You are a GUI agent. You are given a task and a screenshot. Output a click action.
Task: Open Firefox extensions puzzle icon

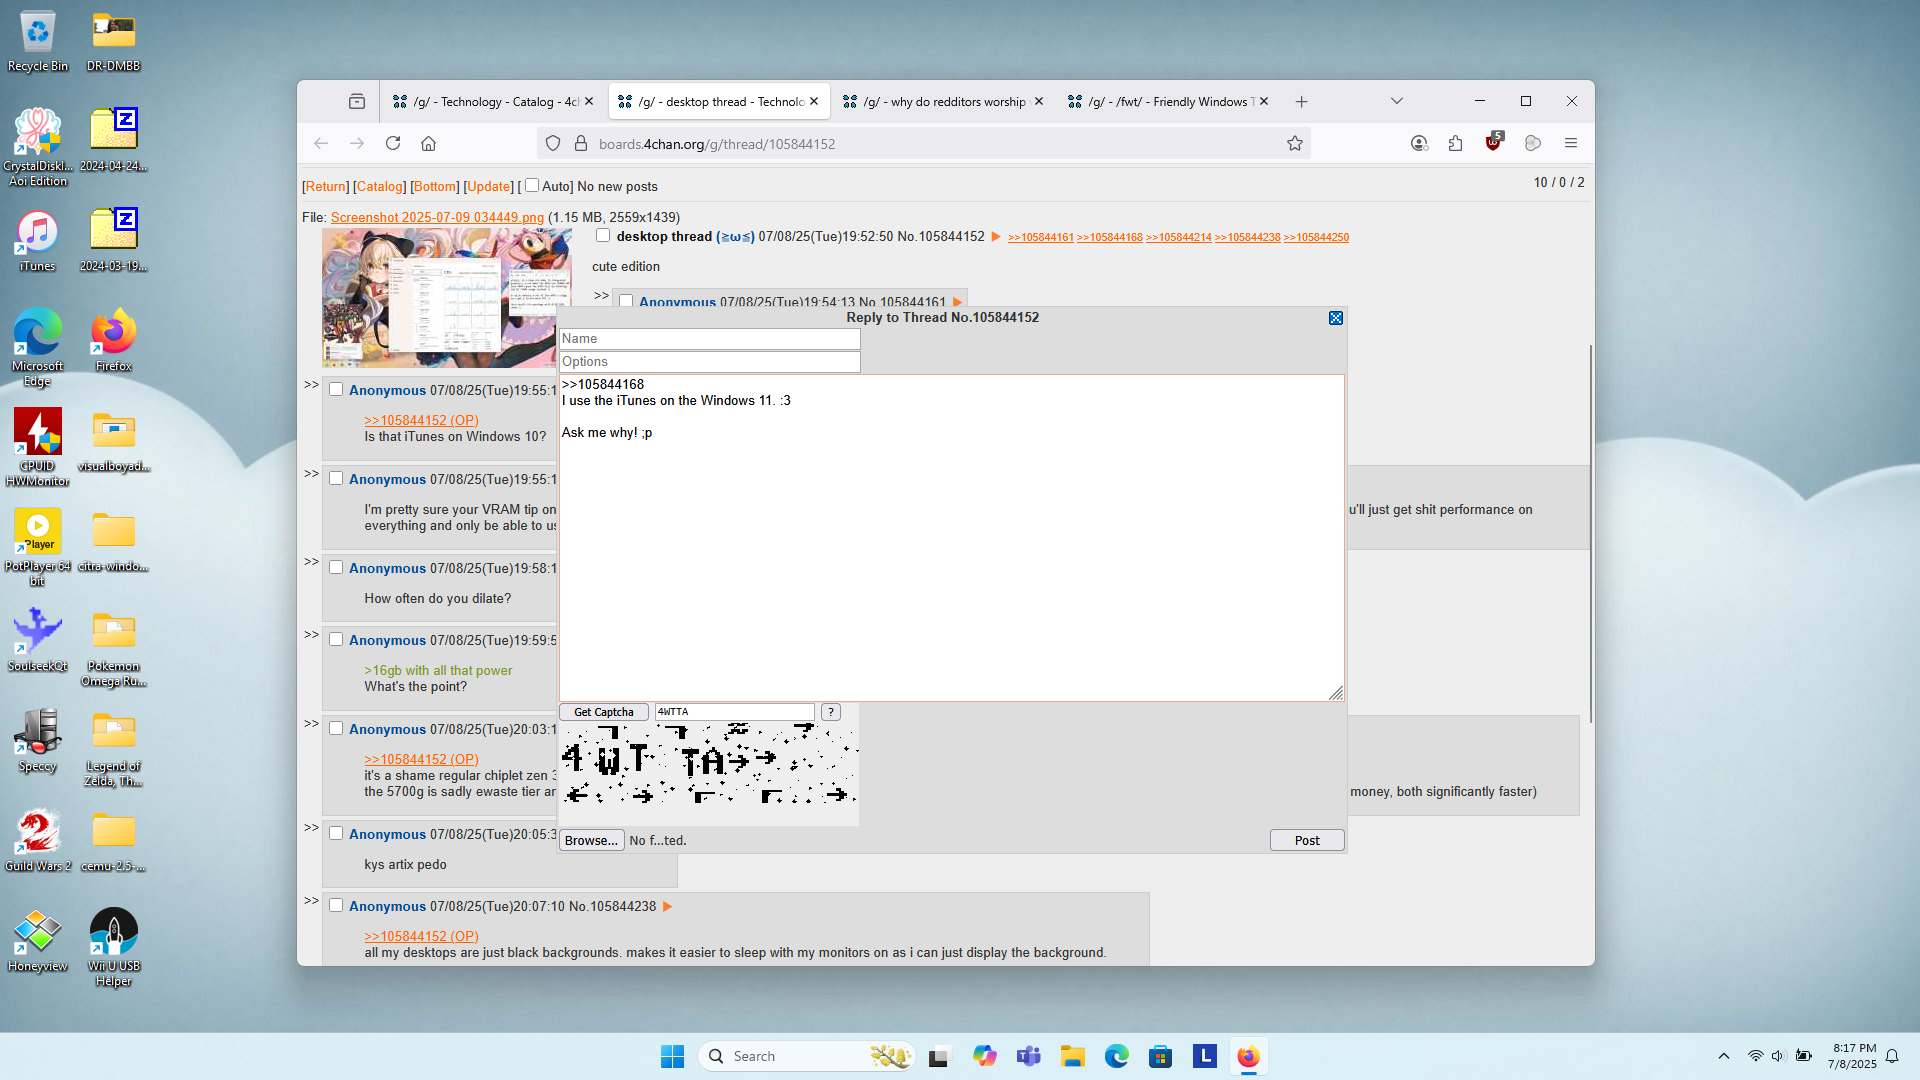[x=1456, y=143]
